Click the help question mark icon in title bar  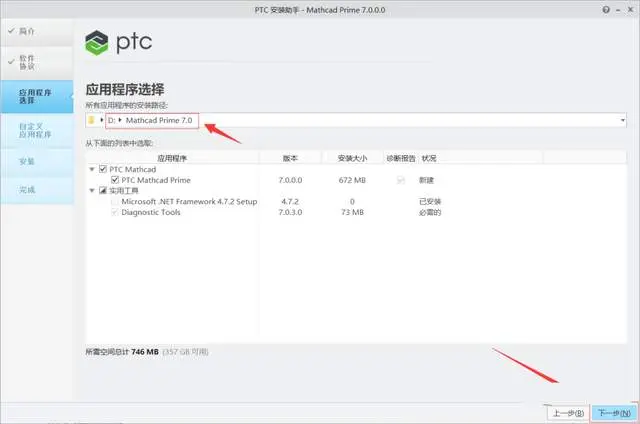606,10
